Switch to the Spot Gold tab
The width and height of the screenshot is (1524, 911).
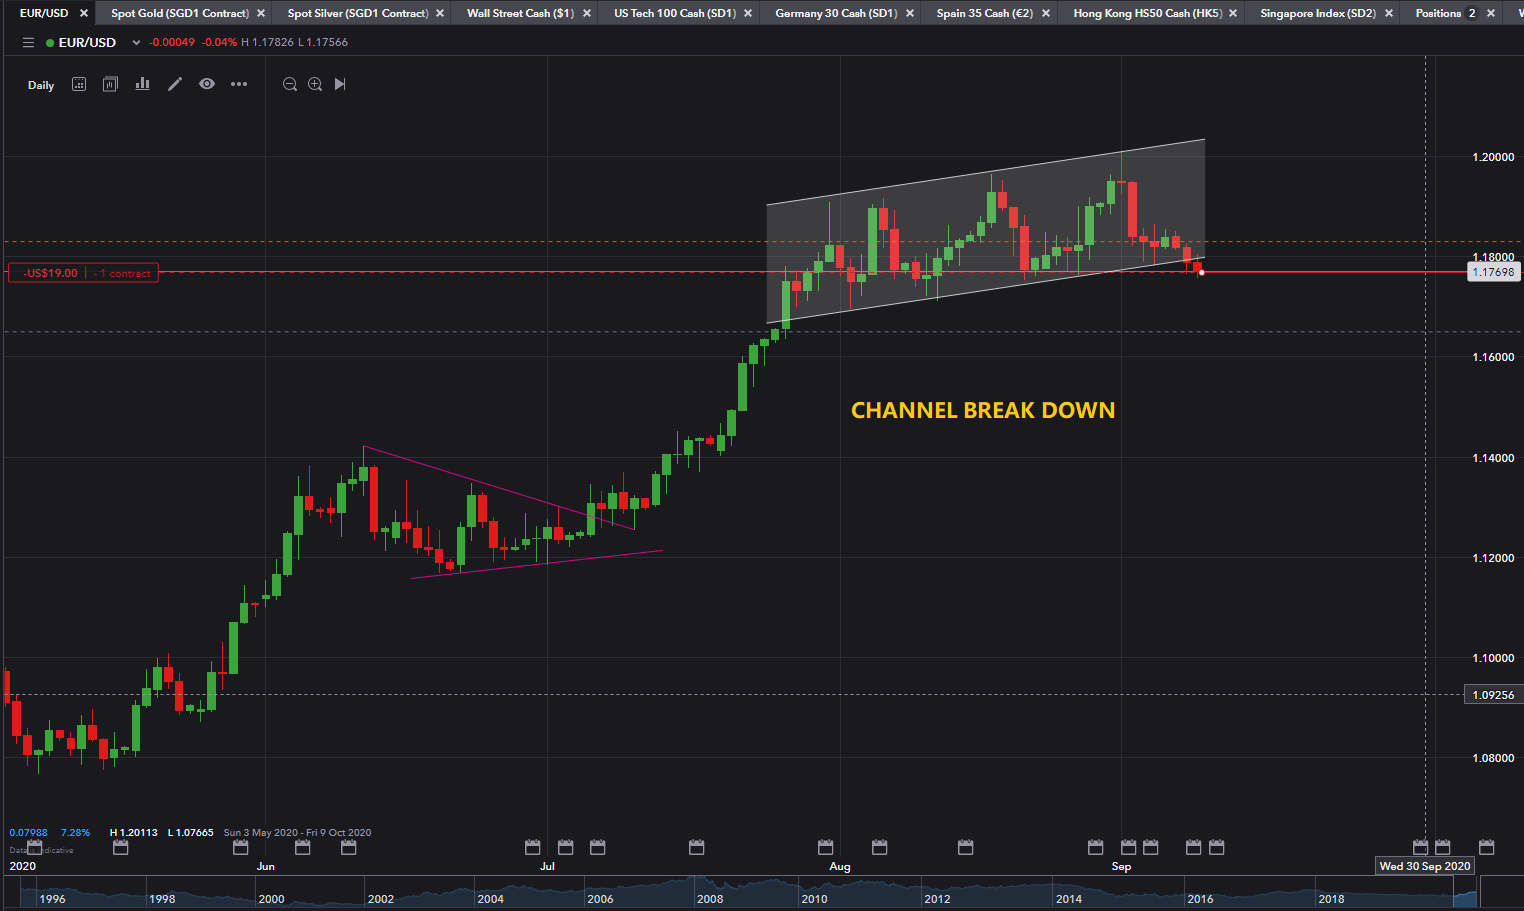pos(179,13)
